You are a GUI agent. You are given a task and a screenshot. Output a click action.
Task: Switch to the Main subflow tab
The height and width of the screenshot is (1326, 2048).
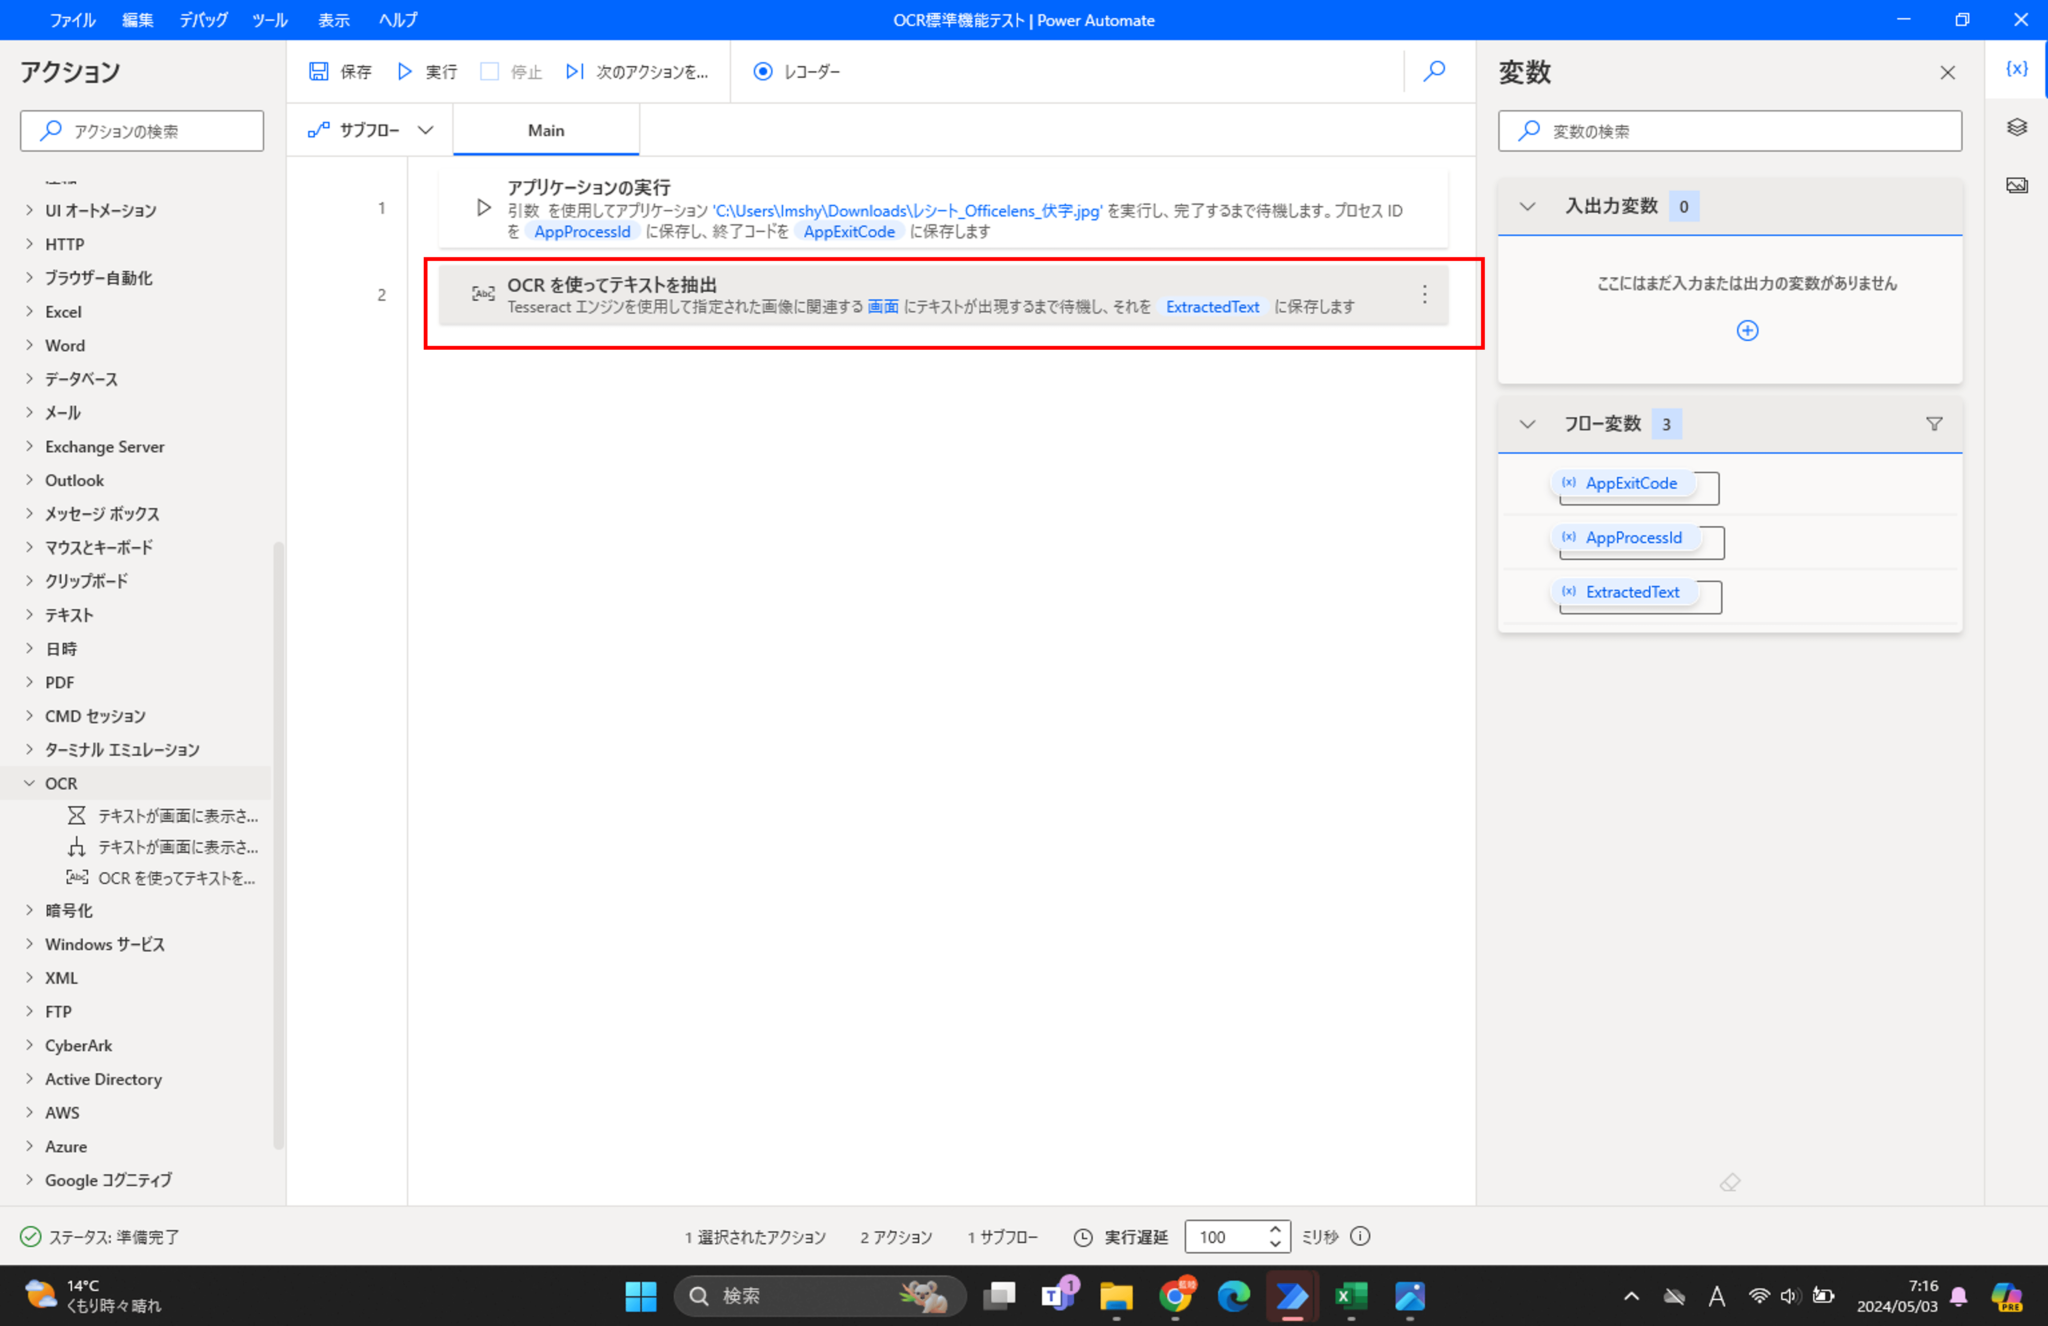(545, 129)
